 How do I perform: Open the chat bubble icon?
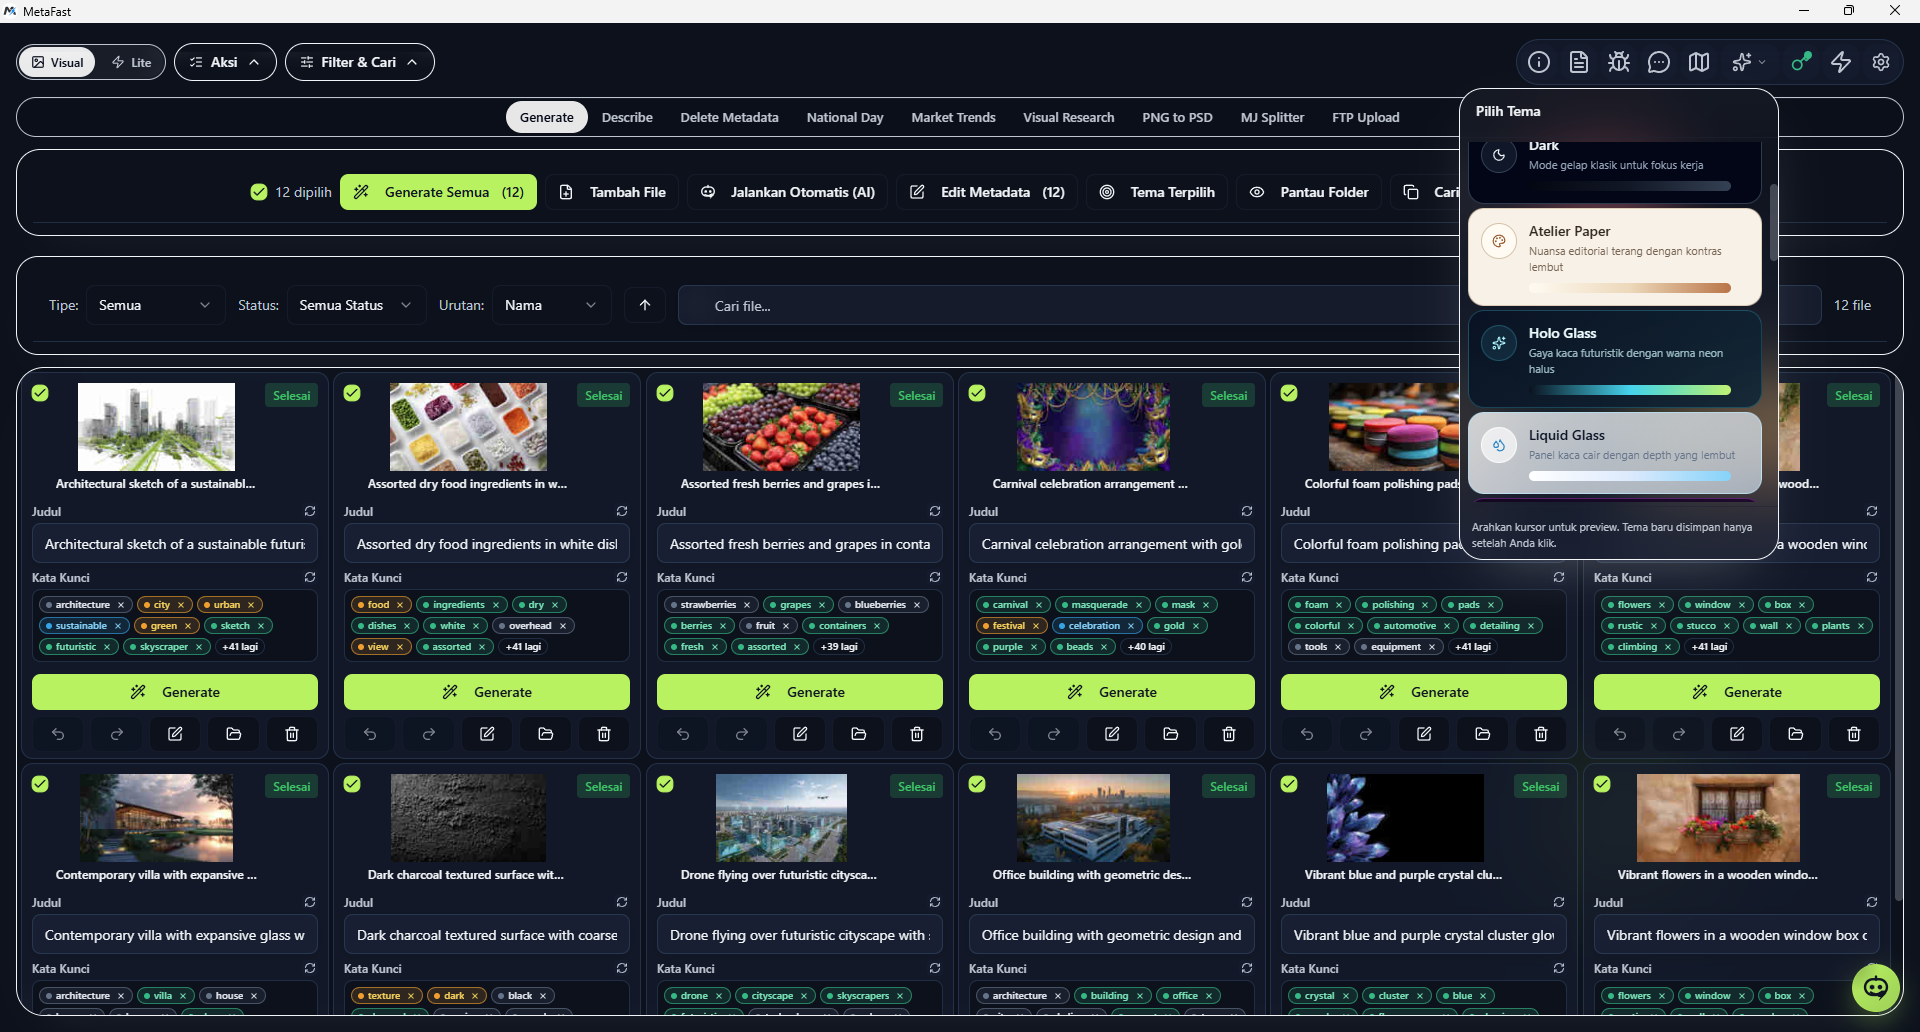(x=1659, y=62)
